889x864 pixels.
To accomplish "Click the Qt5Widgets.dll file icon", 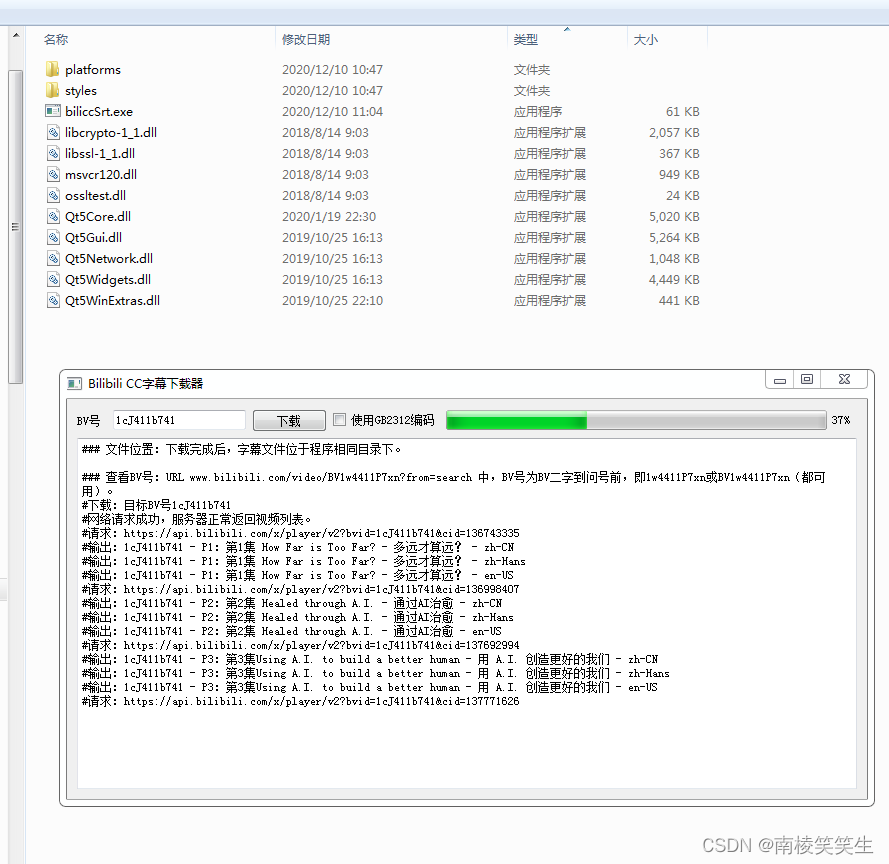I will point(53,279).
